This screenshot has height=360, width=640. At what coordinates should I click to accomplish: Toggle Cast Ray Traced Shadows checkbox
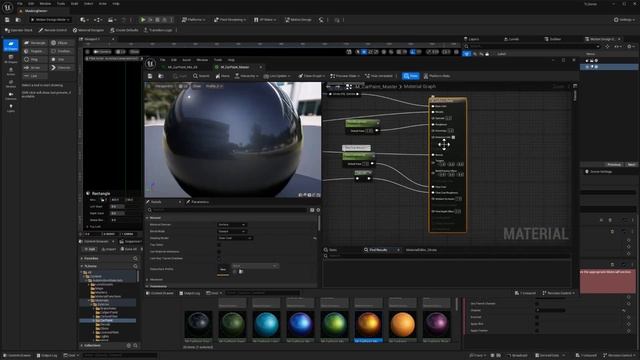click(219, 258)
